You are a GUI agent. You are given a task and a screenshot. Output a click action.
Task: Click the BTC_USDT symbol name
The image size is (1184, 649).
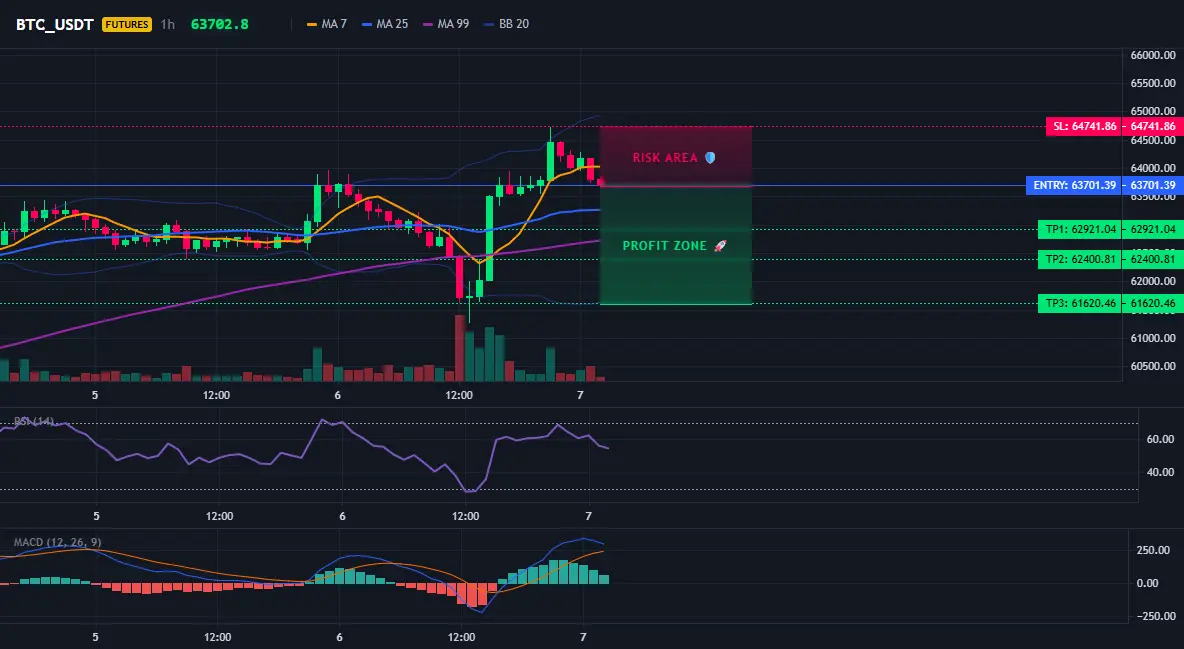[x=54, y=24]
